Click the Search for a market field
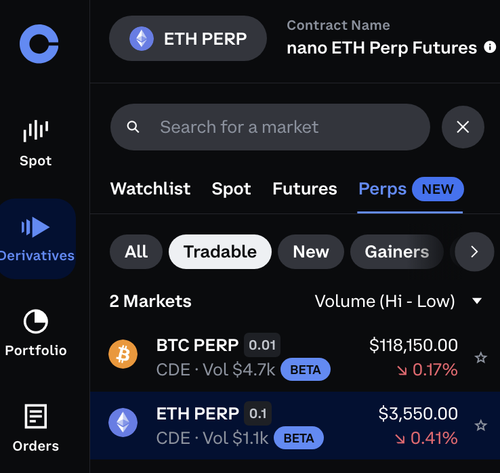The height and width of the screenshot is (473, 500). (x=270, y=127)
